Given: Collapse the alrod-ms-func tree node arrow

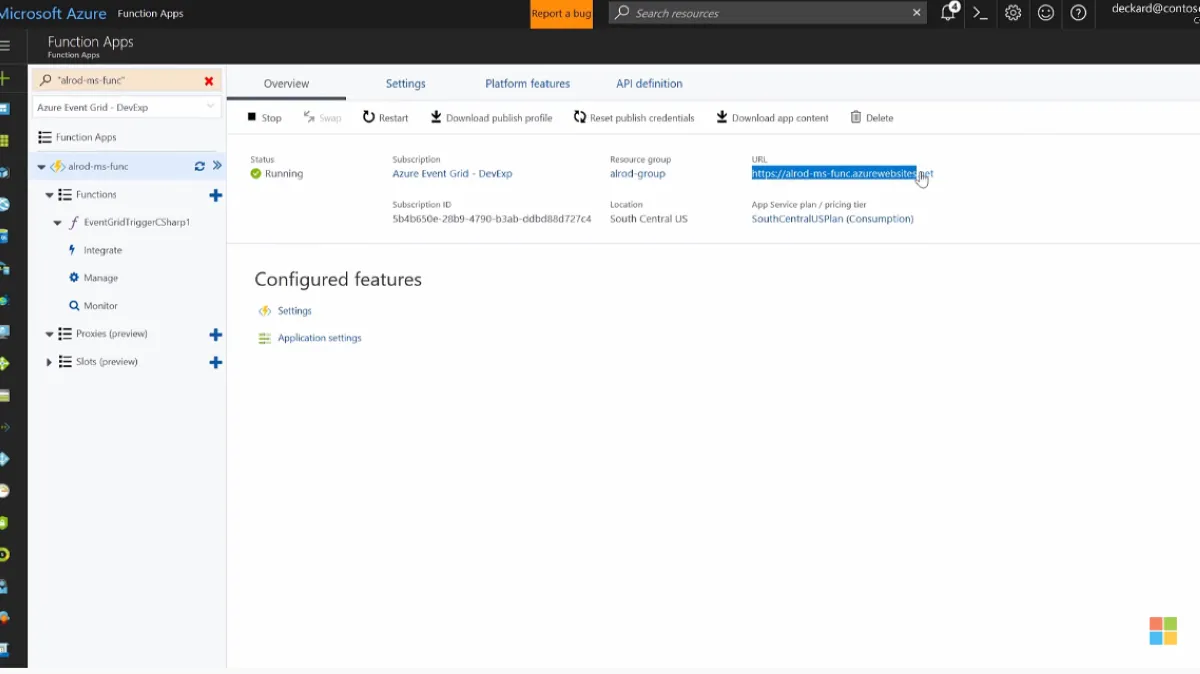Looking at the screenshot, I should click(41, 167).
